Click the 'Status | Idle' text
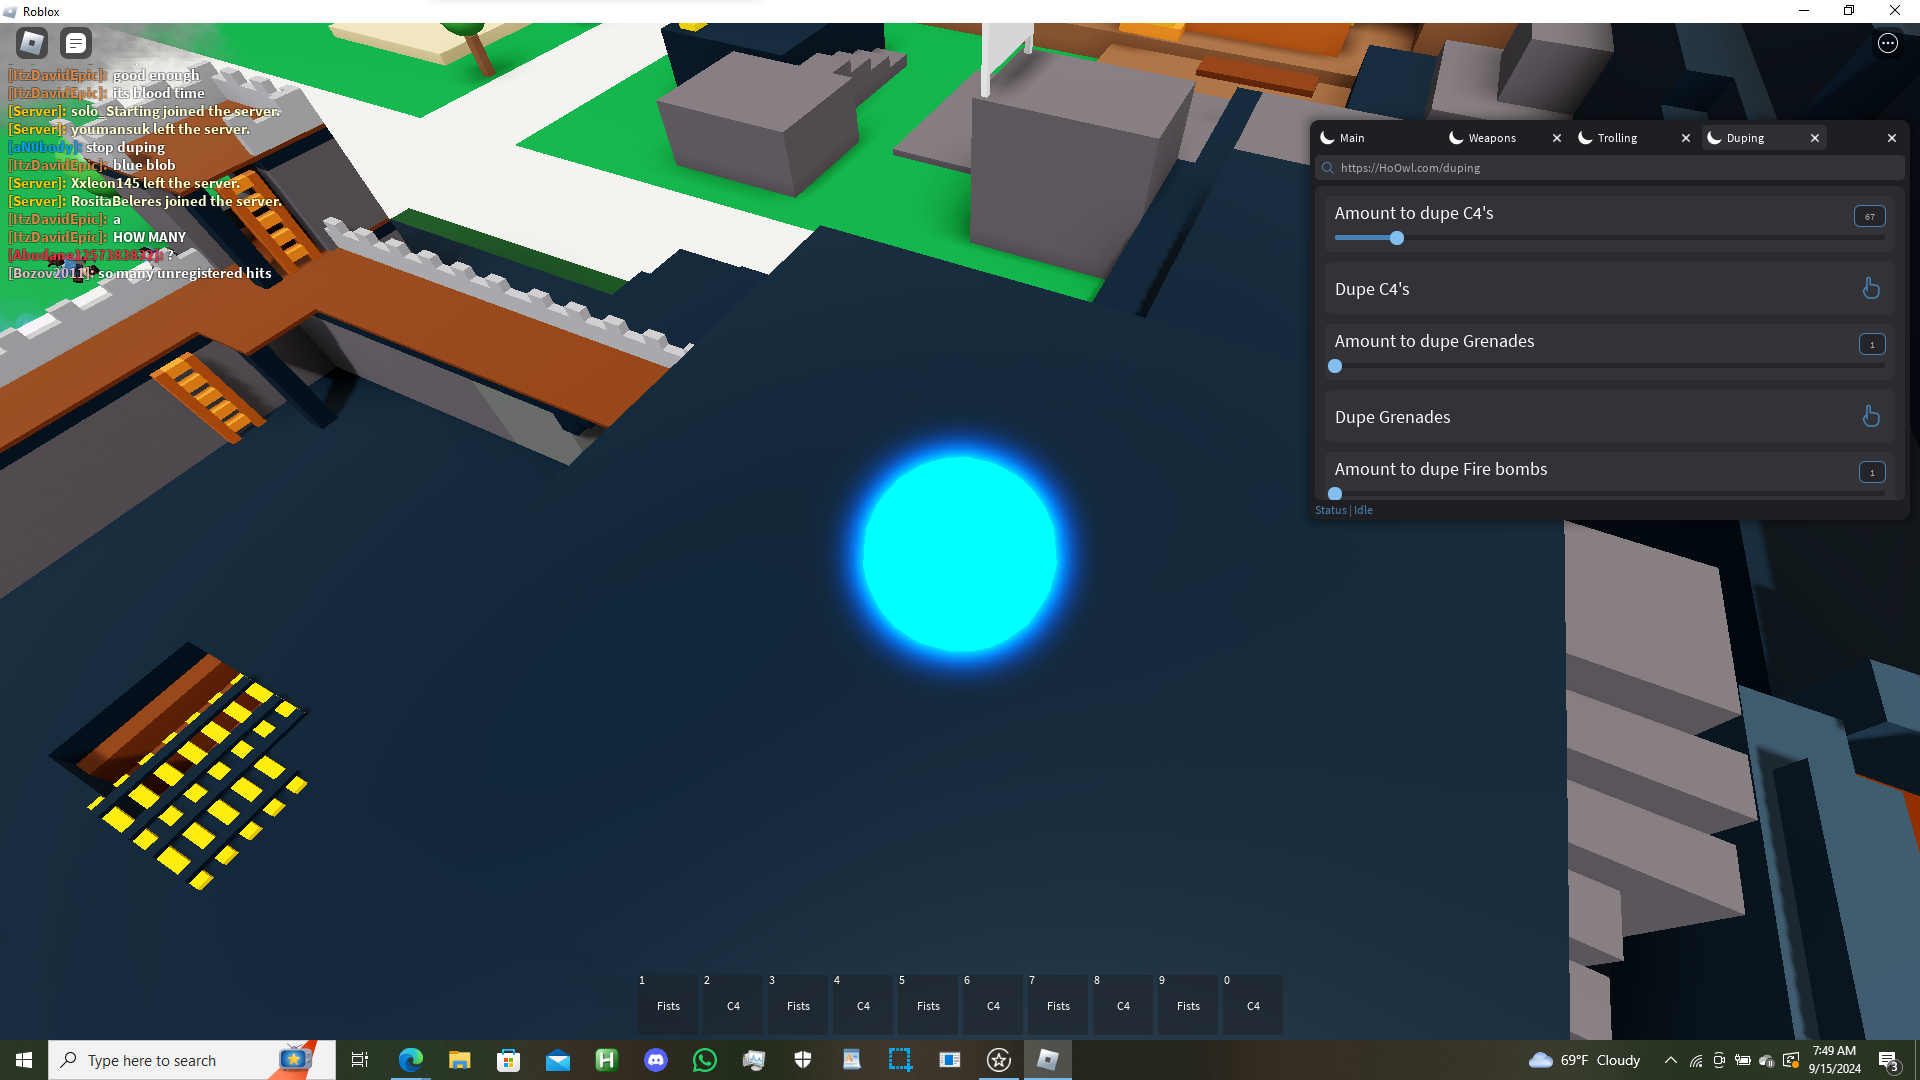The height and width of the screenshot is (1080, 1920). (1344, 510)
